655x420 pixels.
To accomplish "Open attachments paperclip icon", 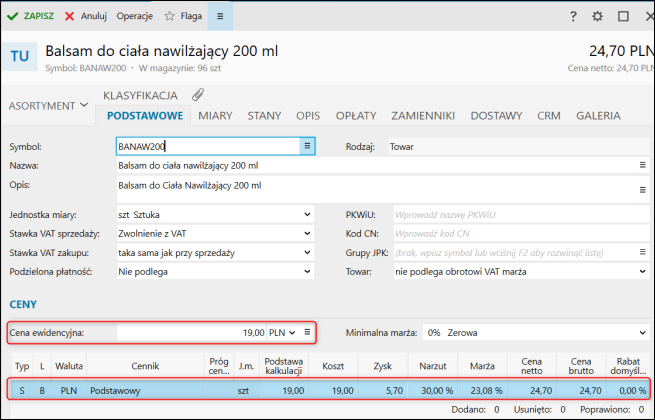I will tap(198, 95).
